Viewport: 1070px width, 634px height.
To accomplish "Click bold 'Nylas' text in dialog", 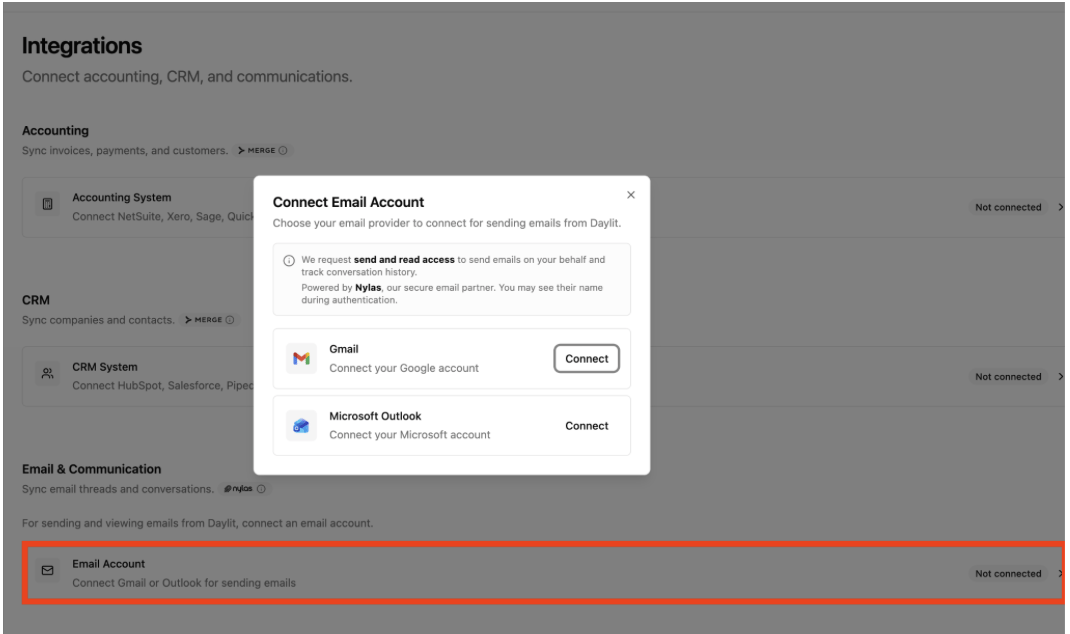I will pos(368,287).
